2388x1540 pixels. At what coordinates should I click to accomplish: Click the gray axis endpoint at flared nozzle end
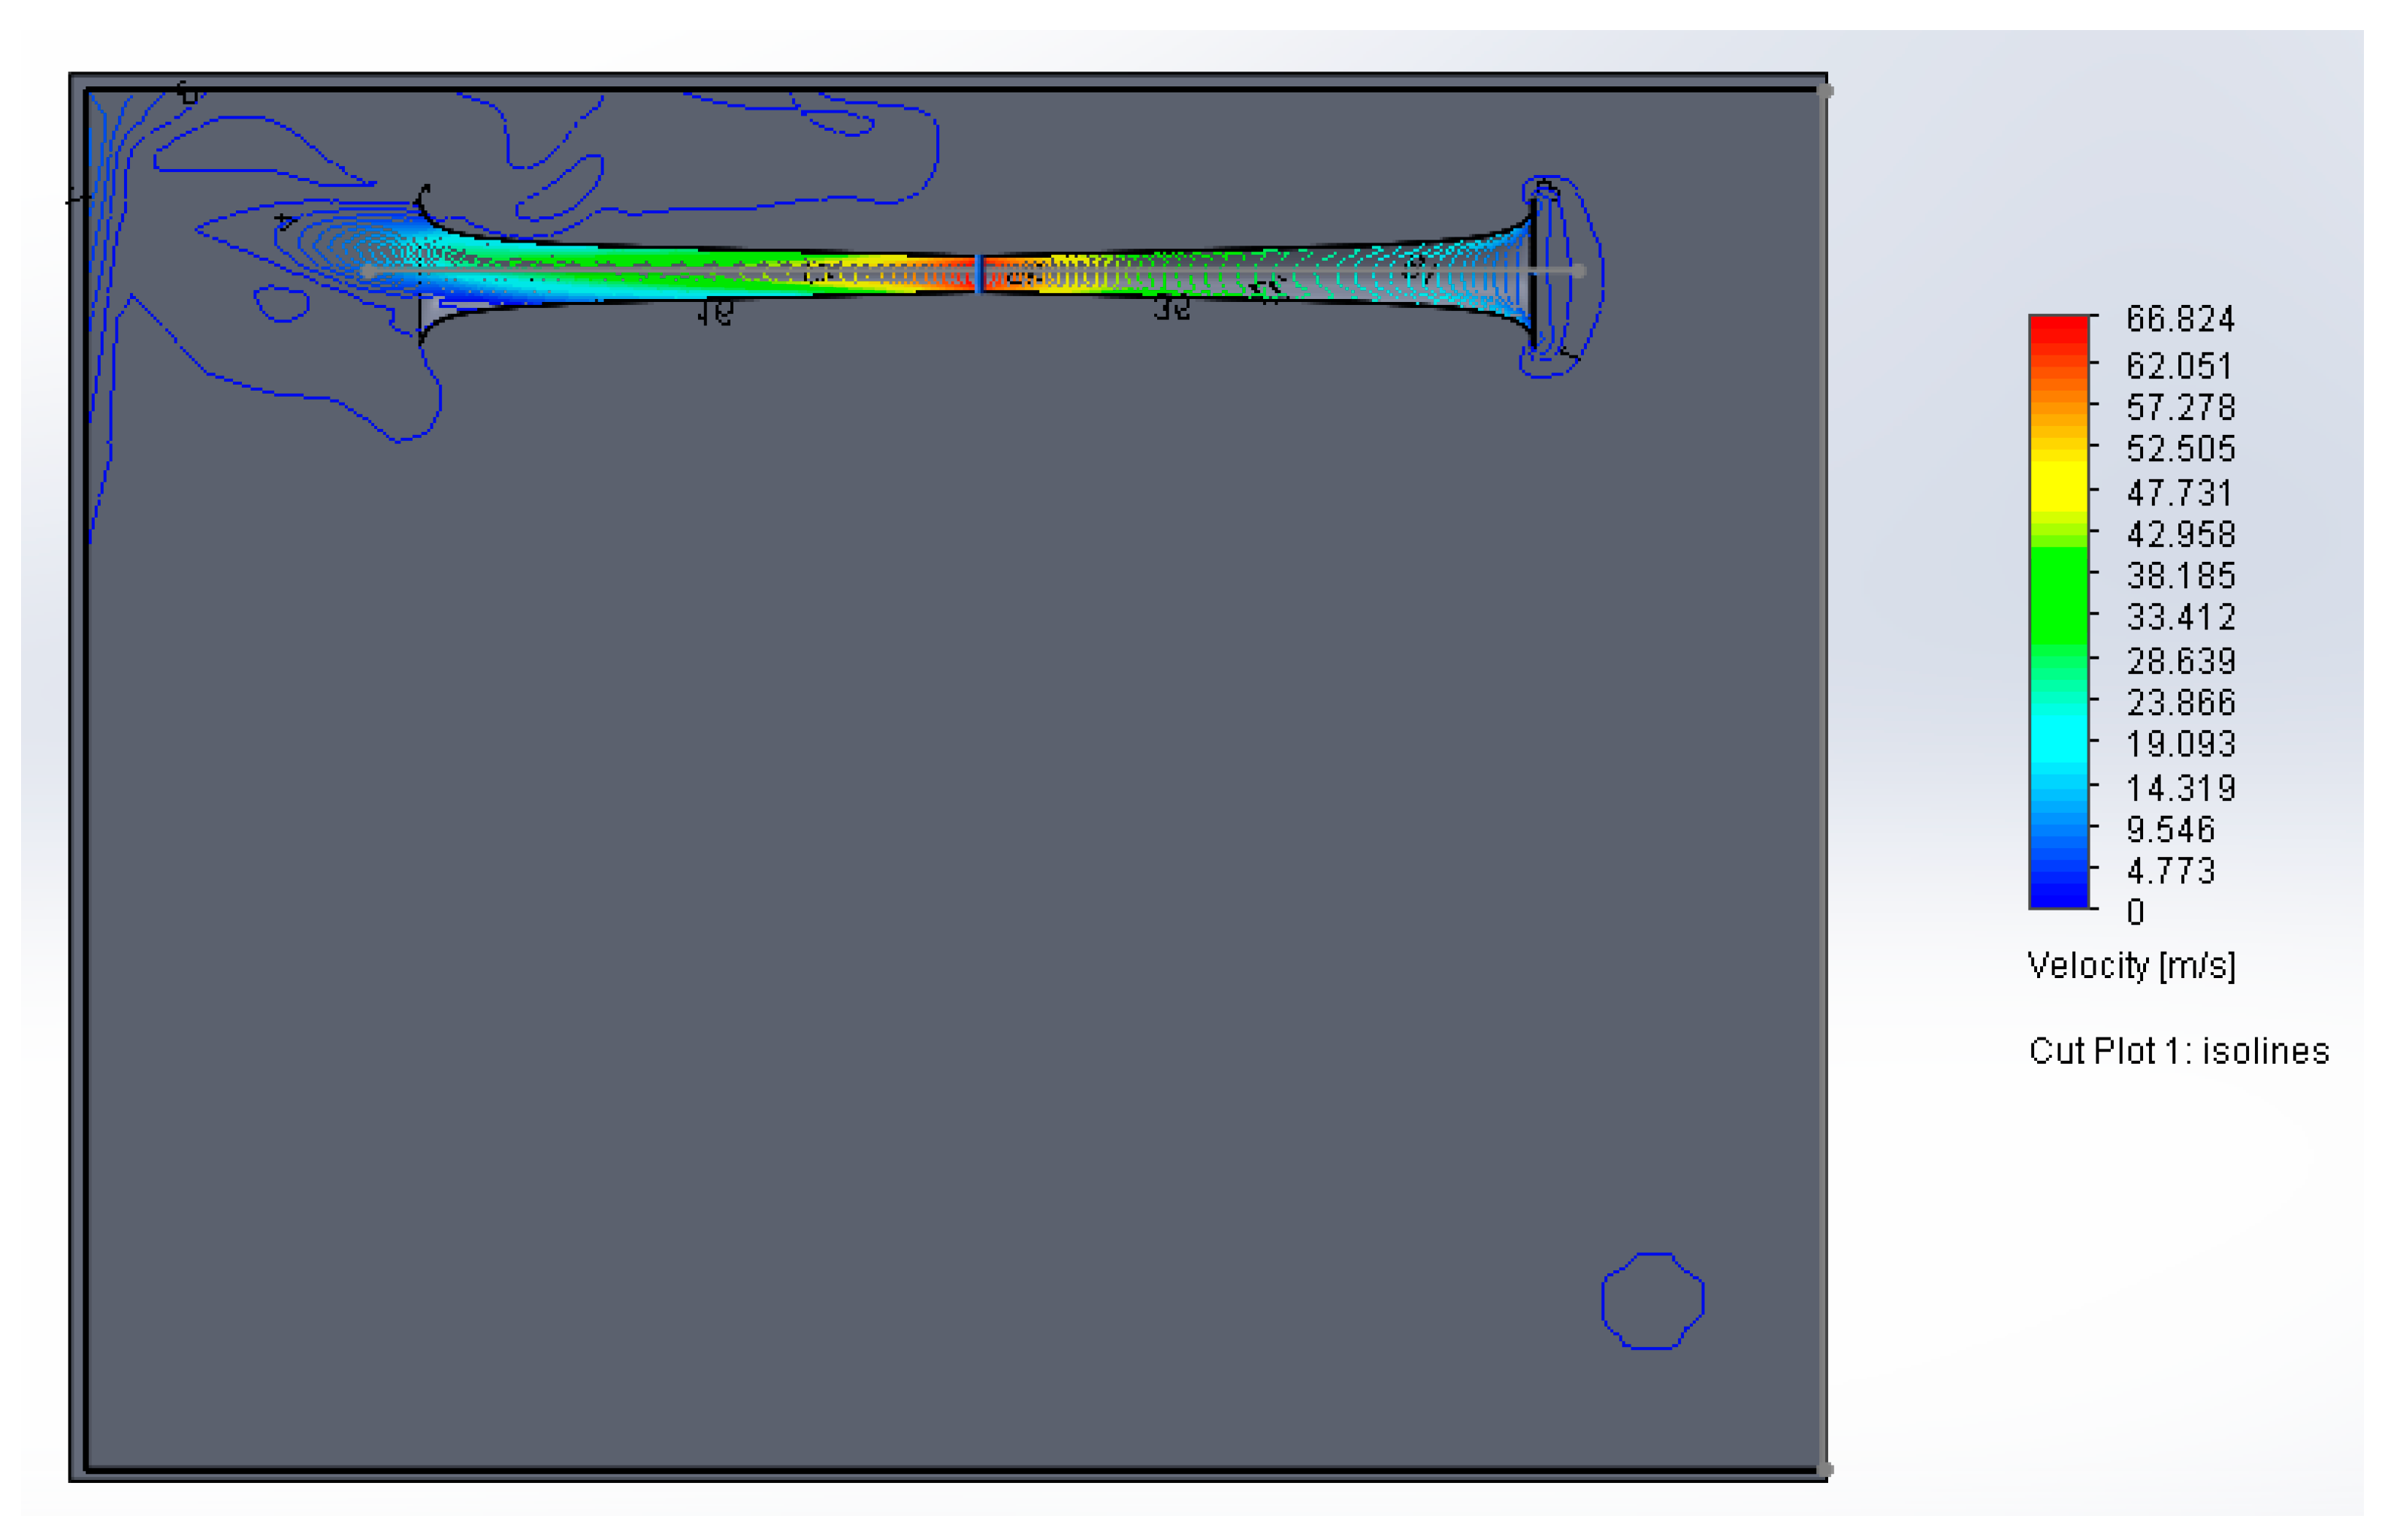1579,270
